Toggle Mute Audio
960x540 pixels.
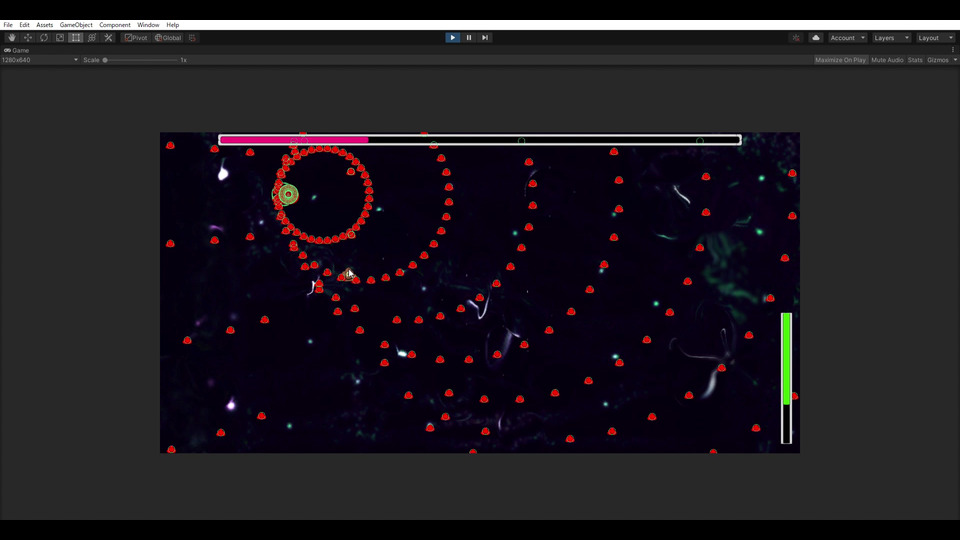(x=887, y=60)
